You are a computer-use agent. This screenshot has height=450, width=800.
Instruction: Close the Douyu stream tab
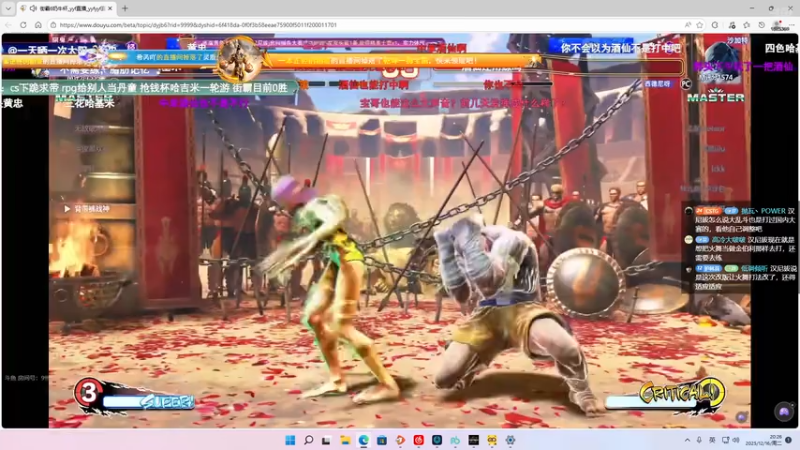click(110, 9)
